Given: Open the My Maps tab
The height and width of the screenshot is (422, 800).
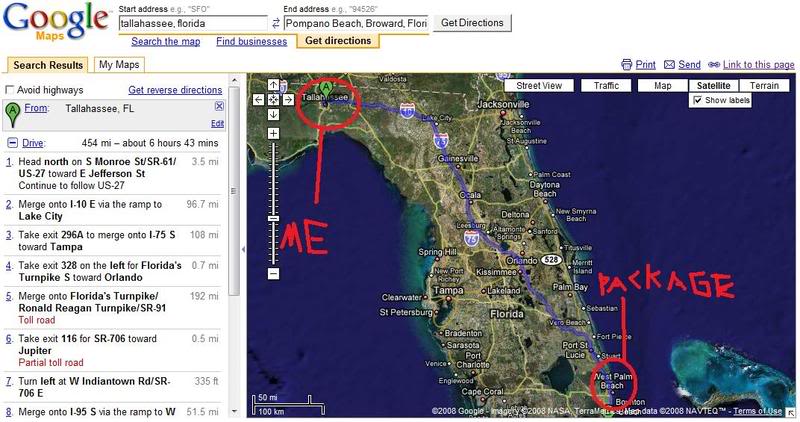Looking at the screenshot, I should pyautogui.click(x=119, y=64).
